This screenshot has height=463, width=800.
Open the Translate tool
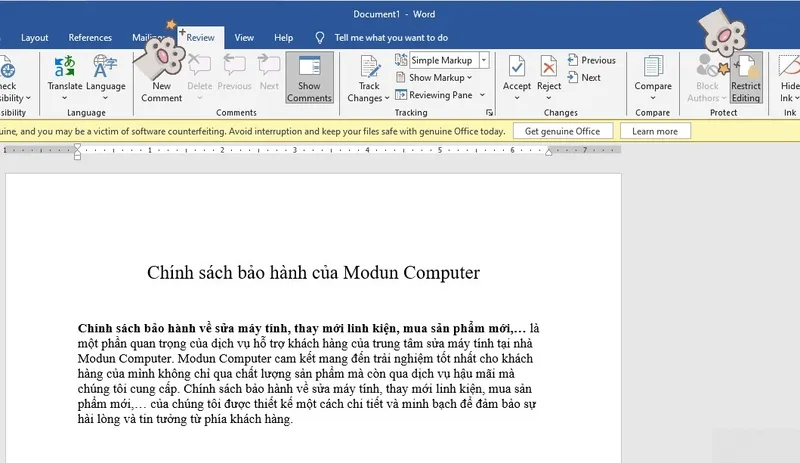pos(65,66)
